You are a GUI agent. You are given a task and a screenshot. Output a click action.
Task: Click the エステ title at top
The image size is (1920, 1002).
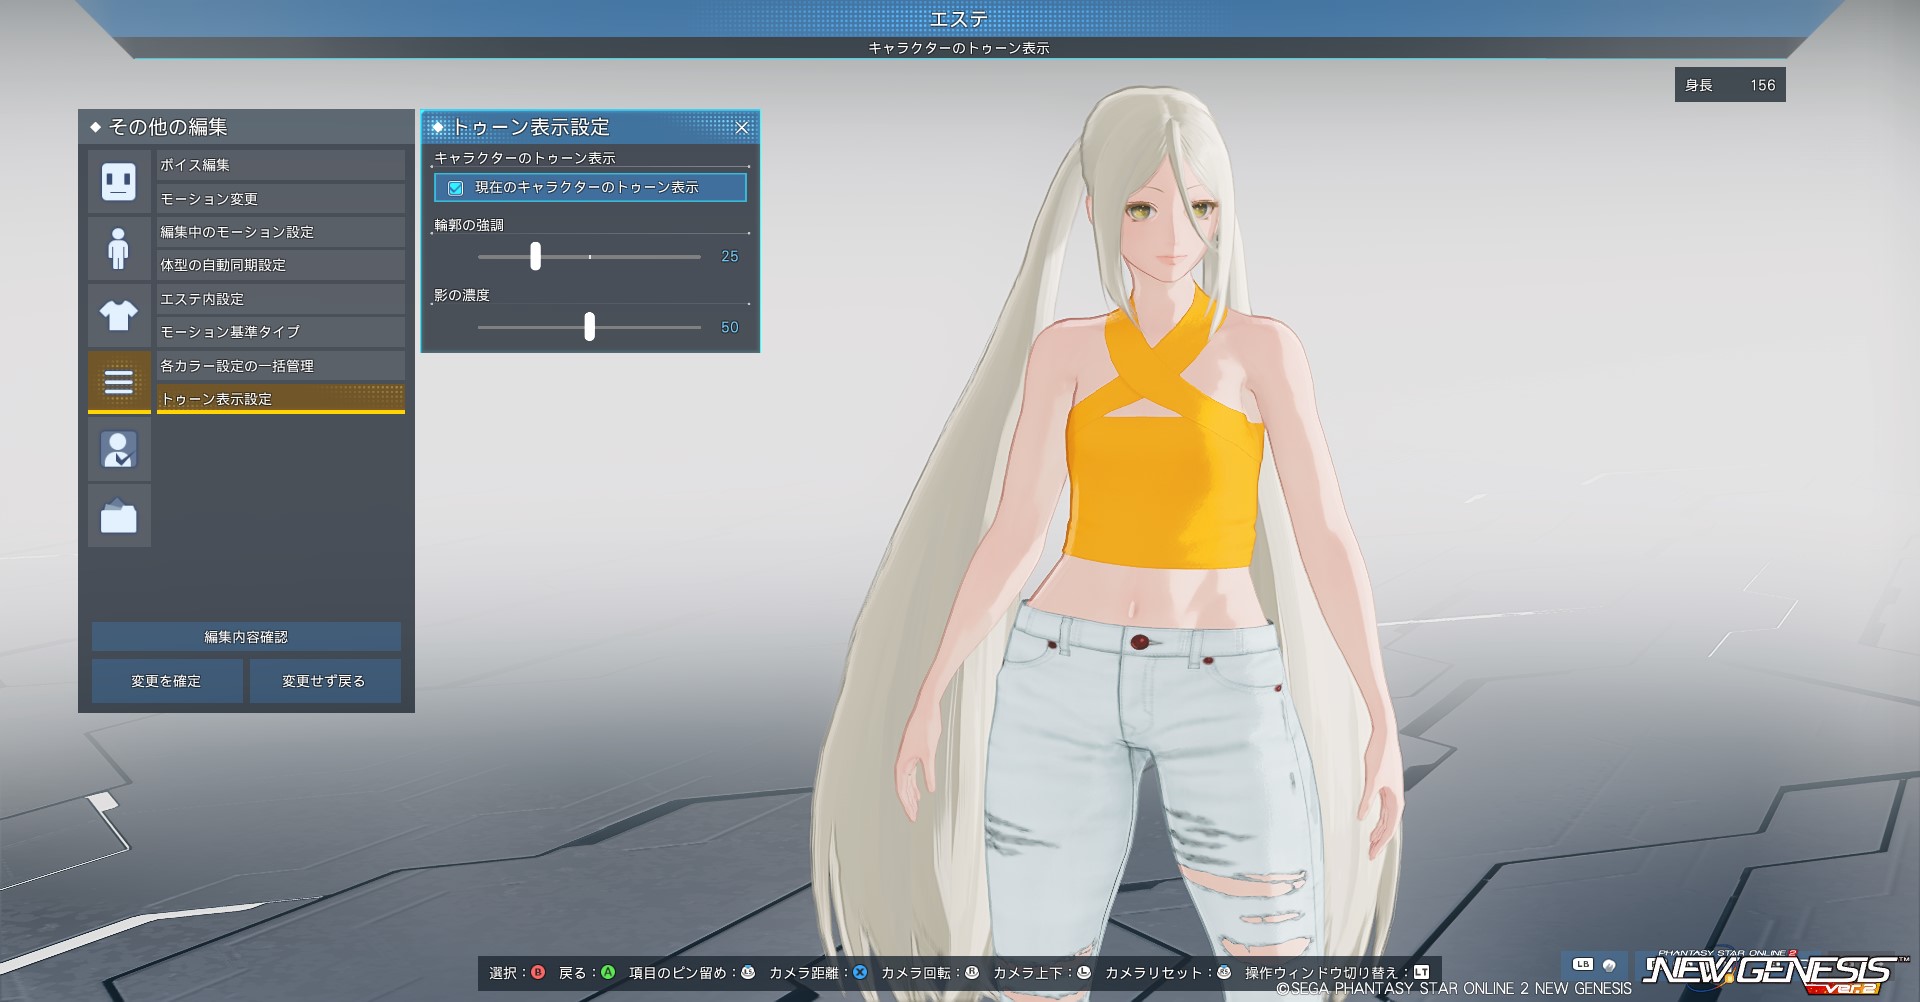point(959,18)
